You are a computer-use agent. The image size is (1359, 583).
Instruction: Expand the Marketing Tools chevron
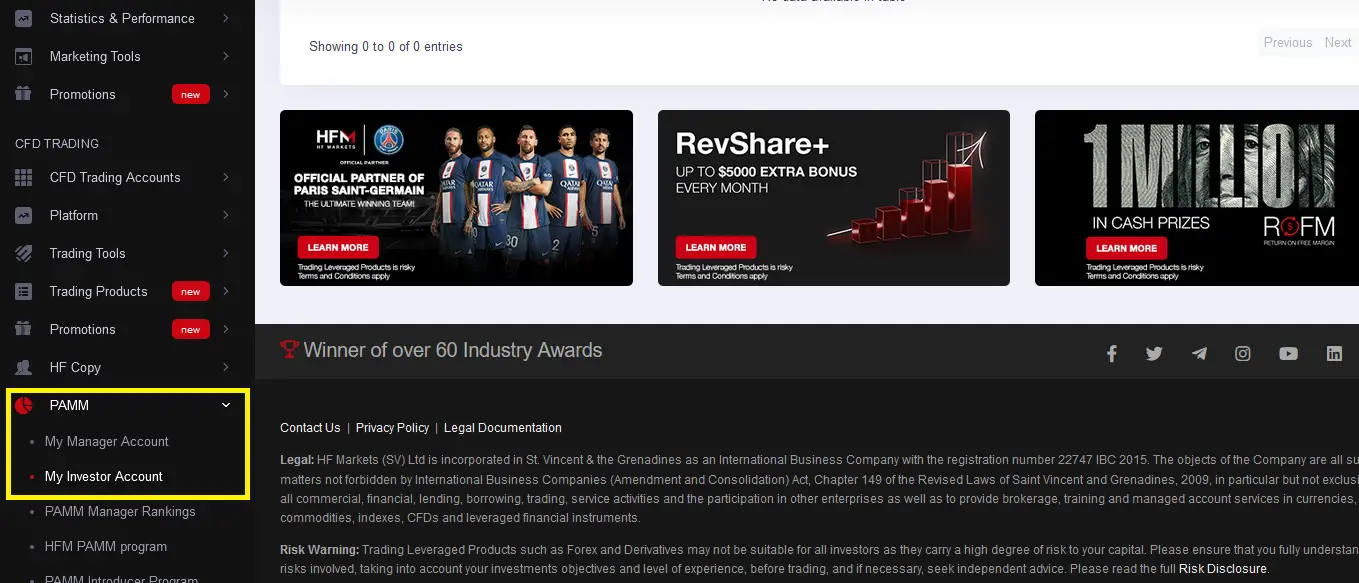tap(226, 56)
